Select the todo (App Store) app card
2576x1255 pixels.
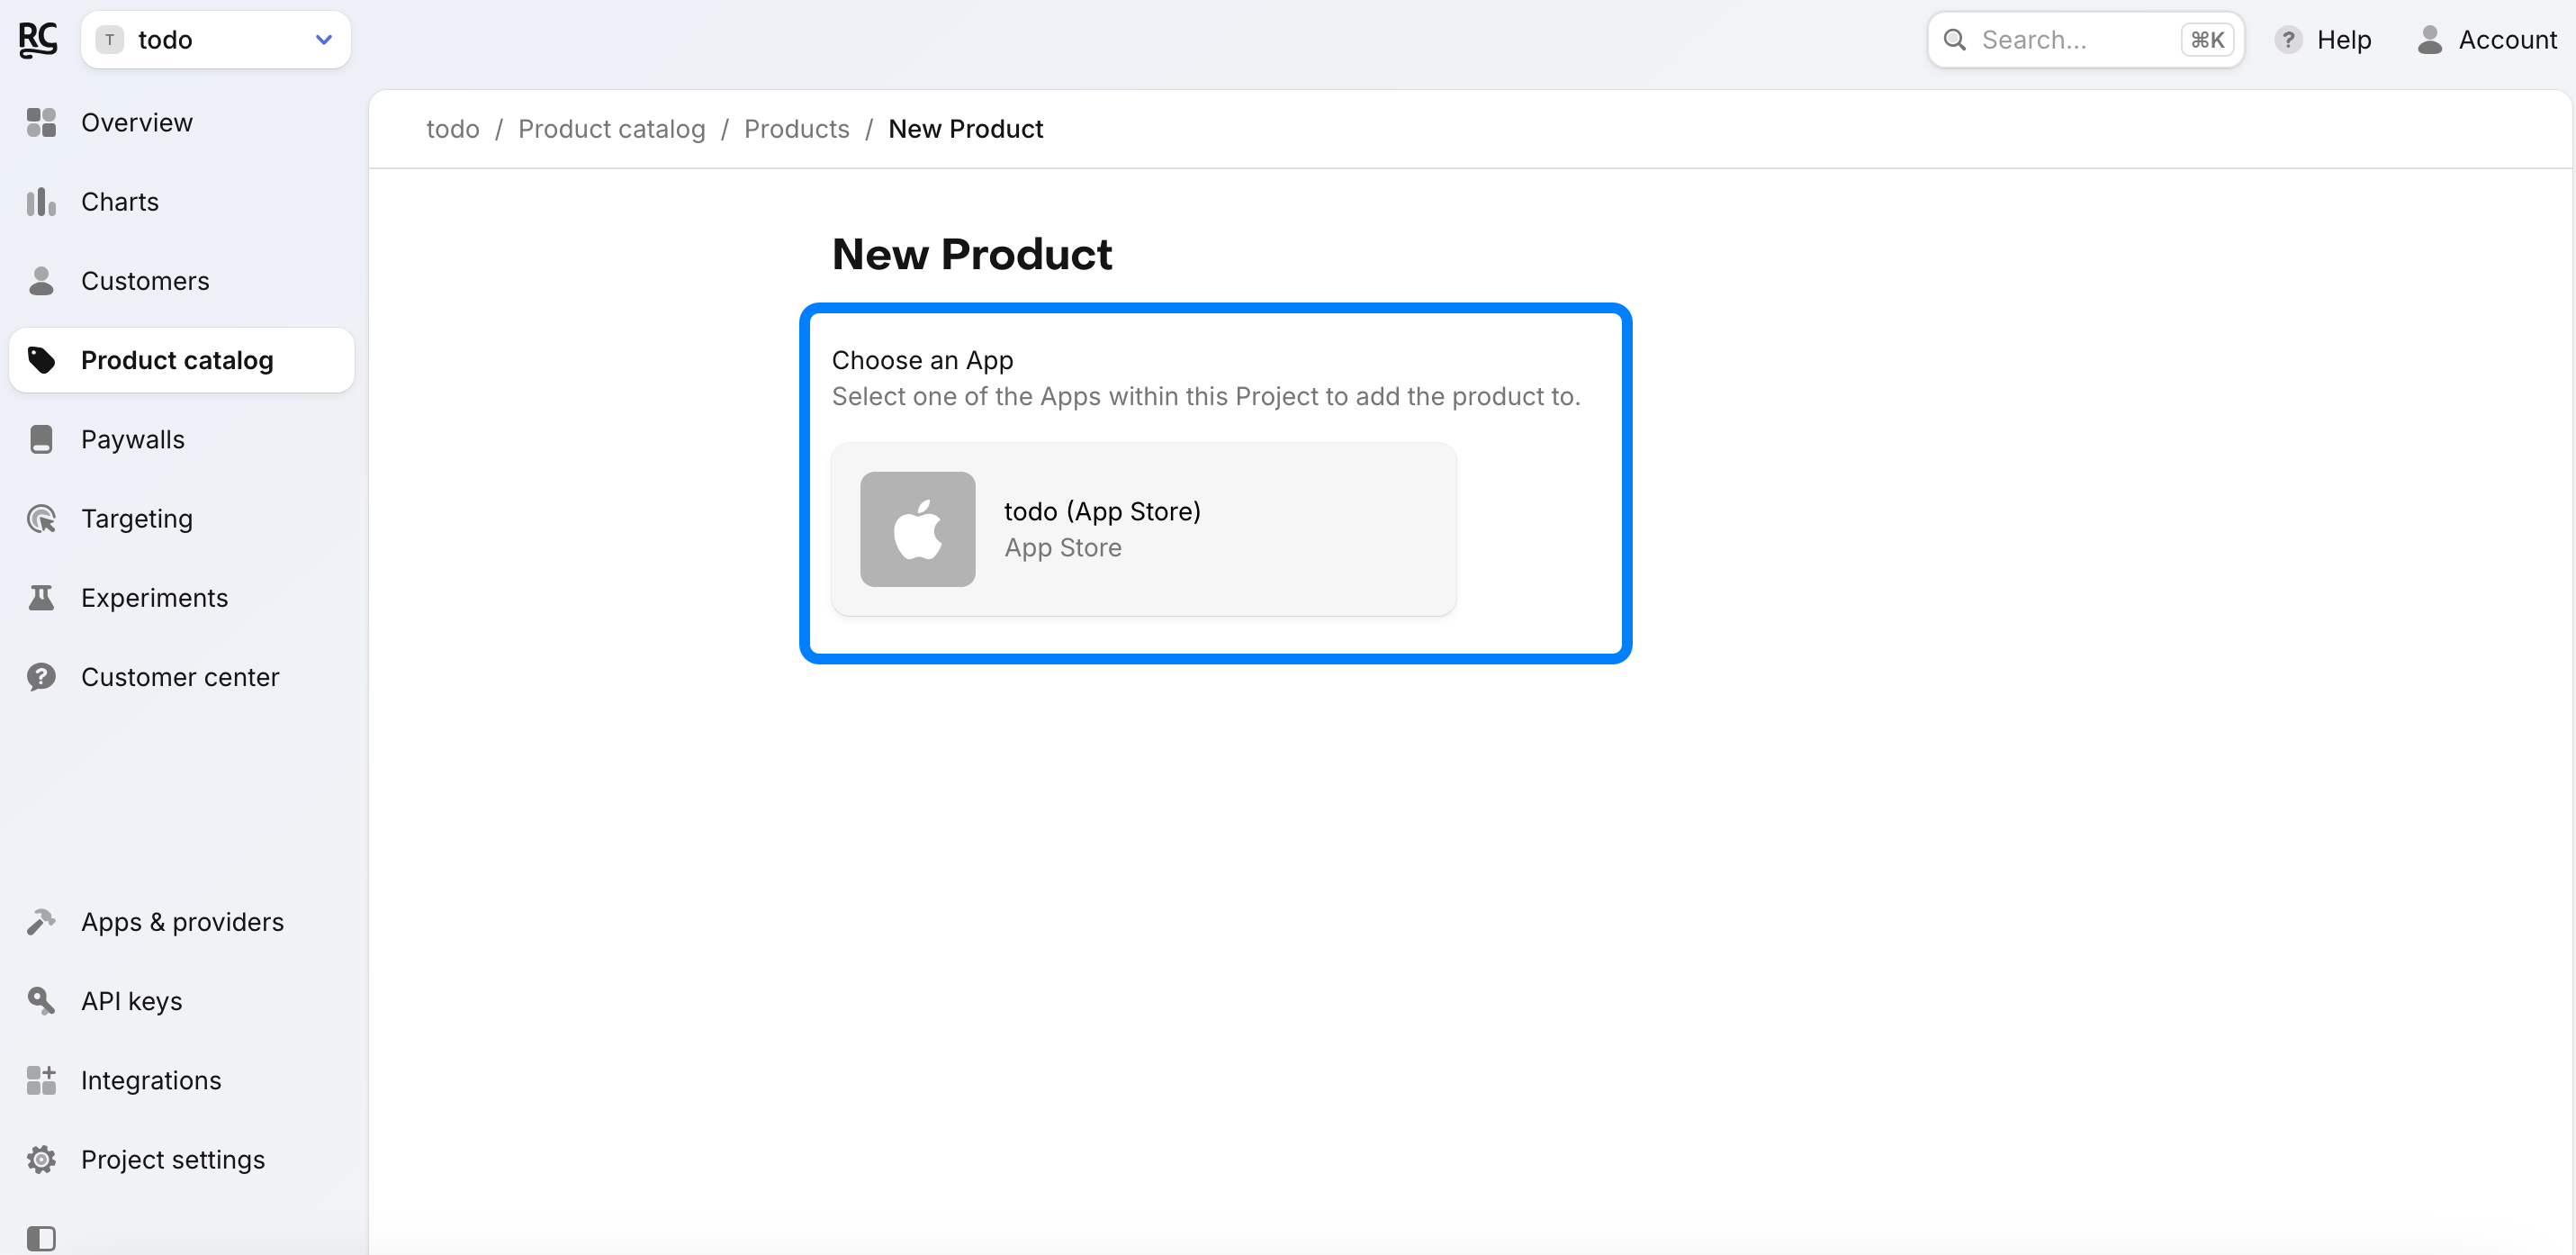[1143, 529]
